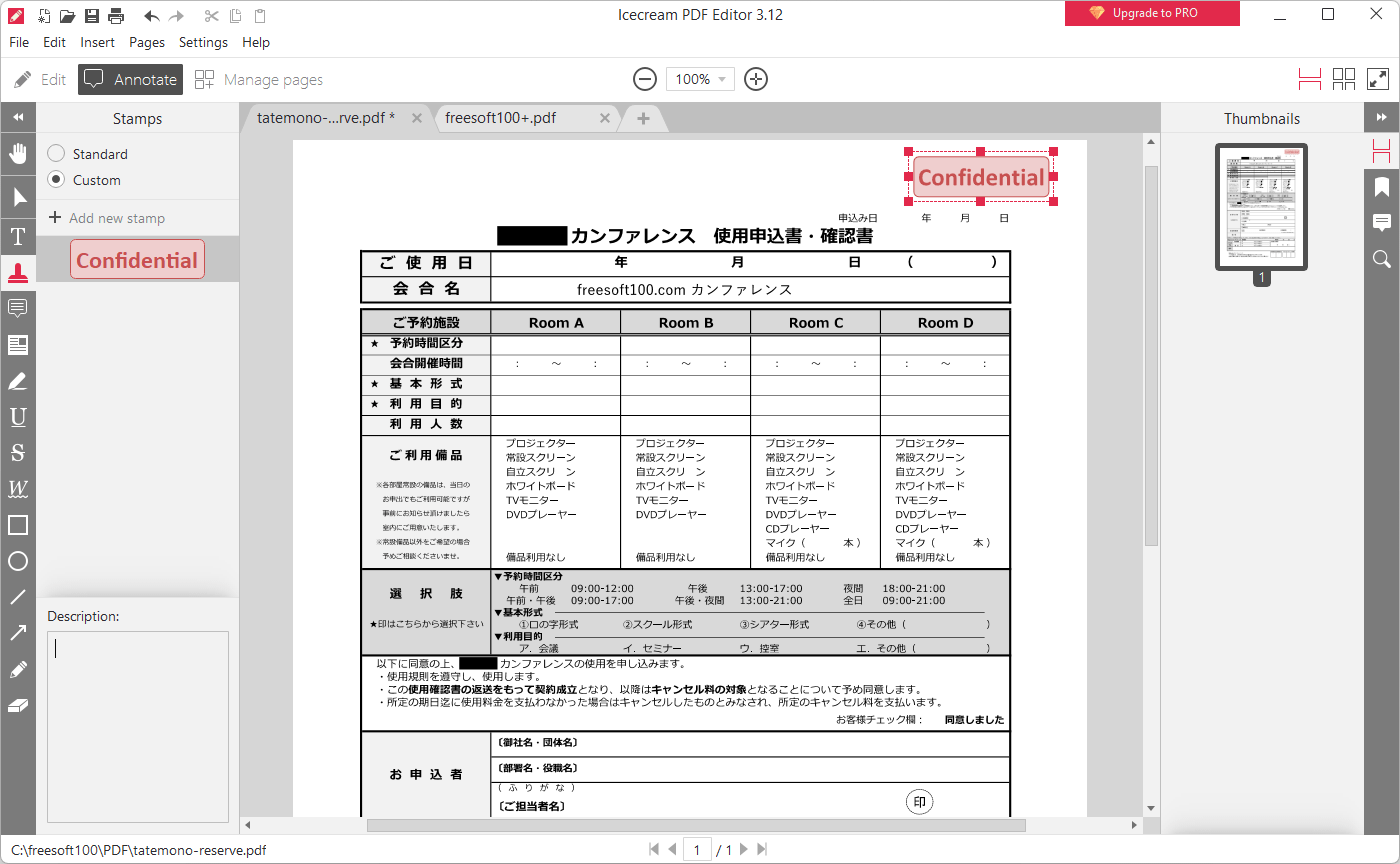Save the document with the floppy disk icon

92,15
